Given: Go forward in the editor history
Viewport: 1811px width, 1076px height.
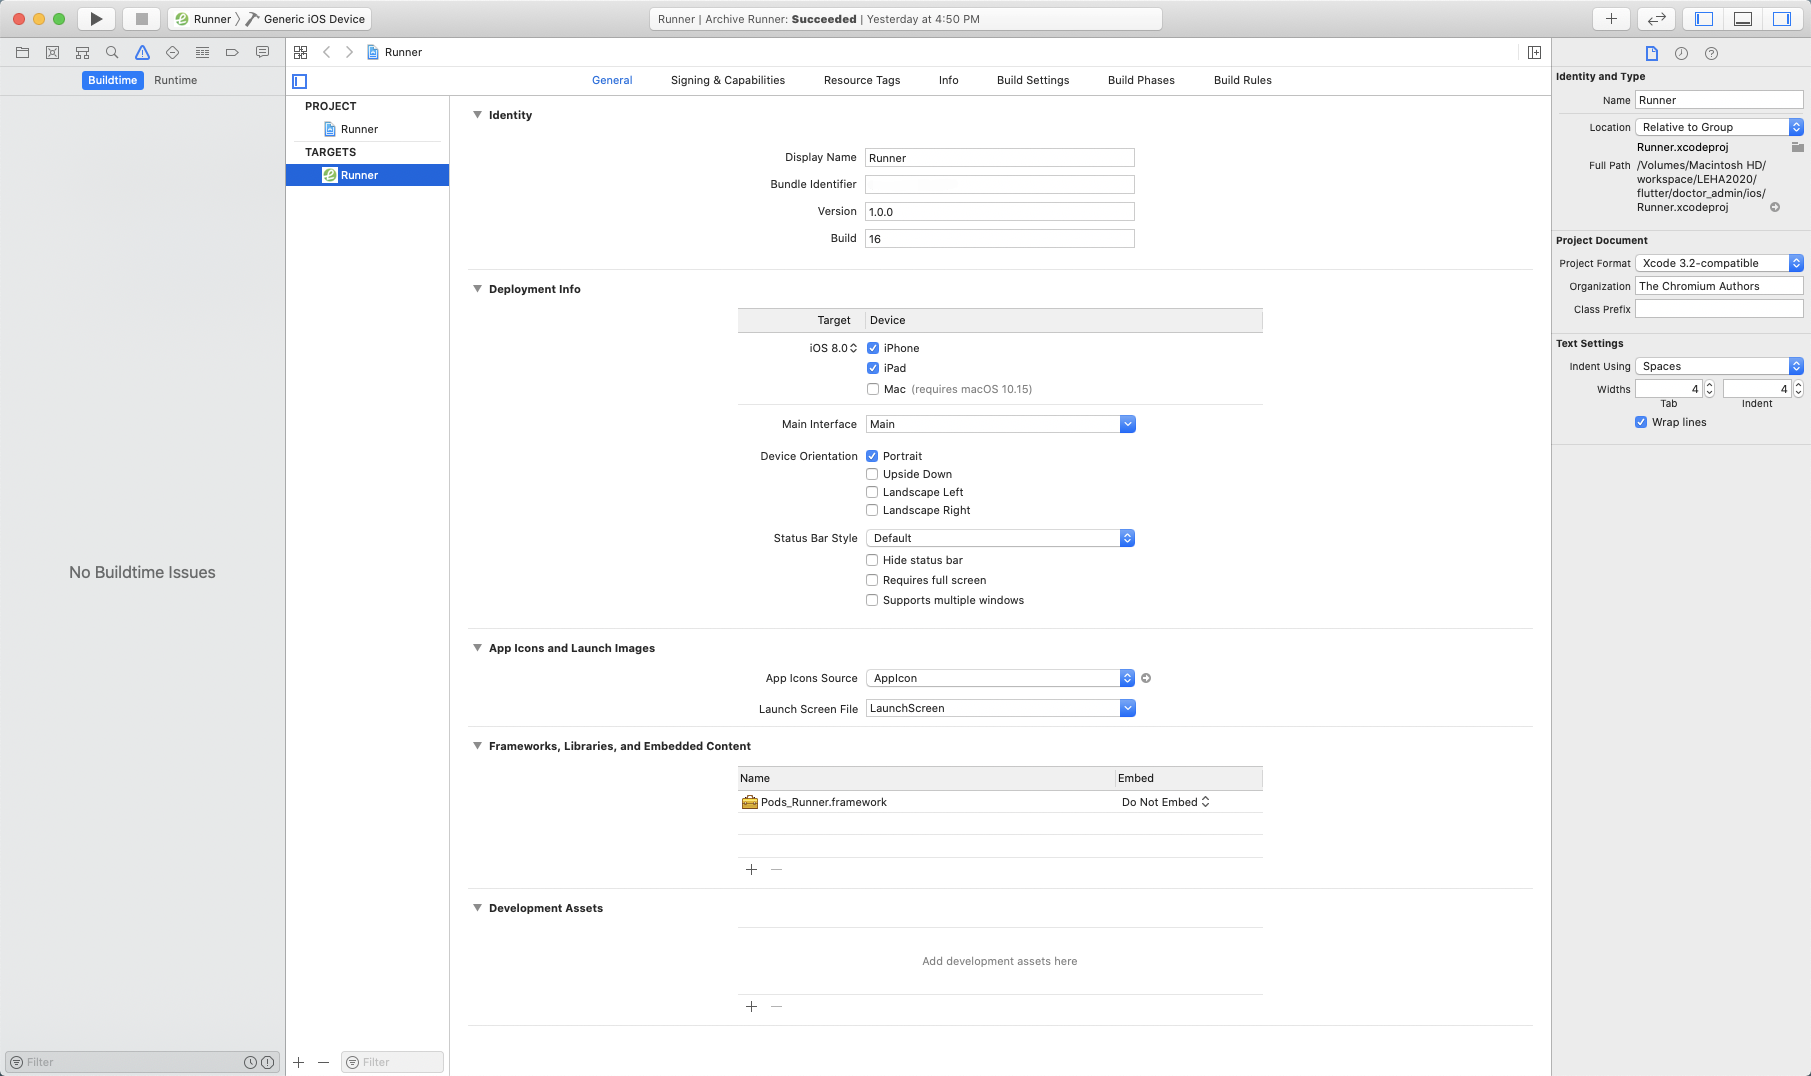Looking at the screenshot, I should [349, 52].
